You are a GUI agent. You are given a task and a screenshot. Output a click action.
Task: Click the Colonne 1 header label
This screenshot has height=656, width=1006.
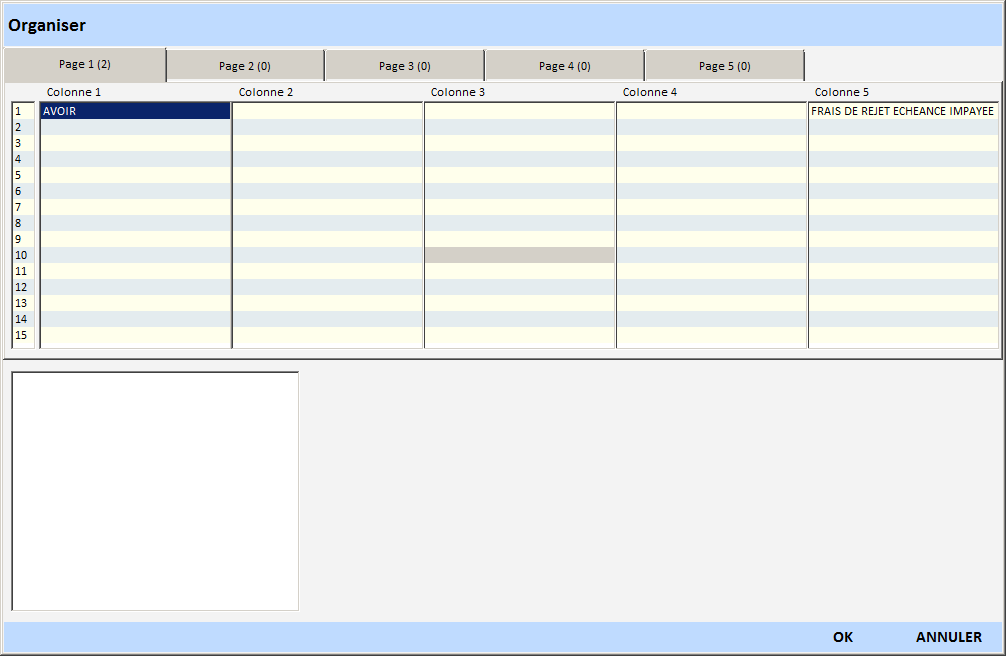[x=74, y=92]
